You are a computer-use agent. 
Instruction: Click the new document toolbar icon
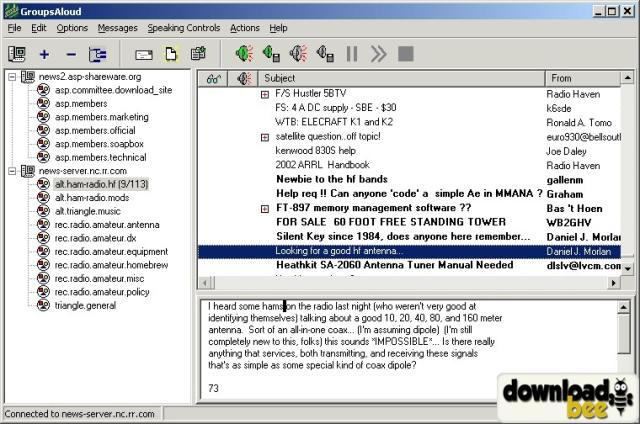(171, 53)
